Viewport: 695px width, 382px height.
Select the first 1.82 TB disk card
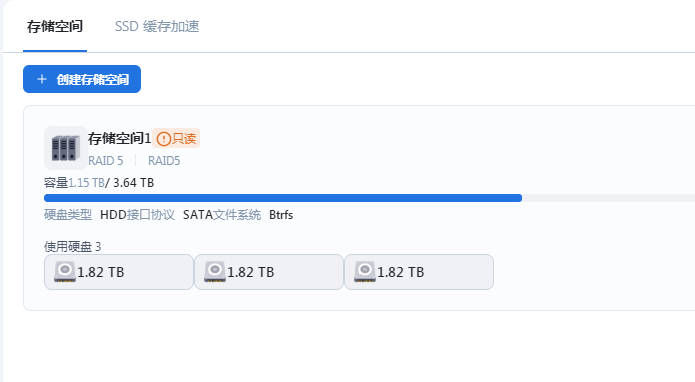(119, 272)
